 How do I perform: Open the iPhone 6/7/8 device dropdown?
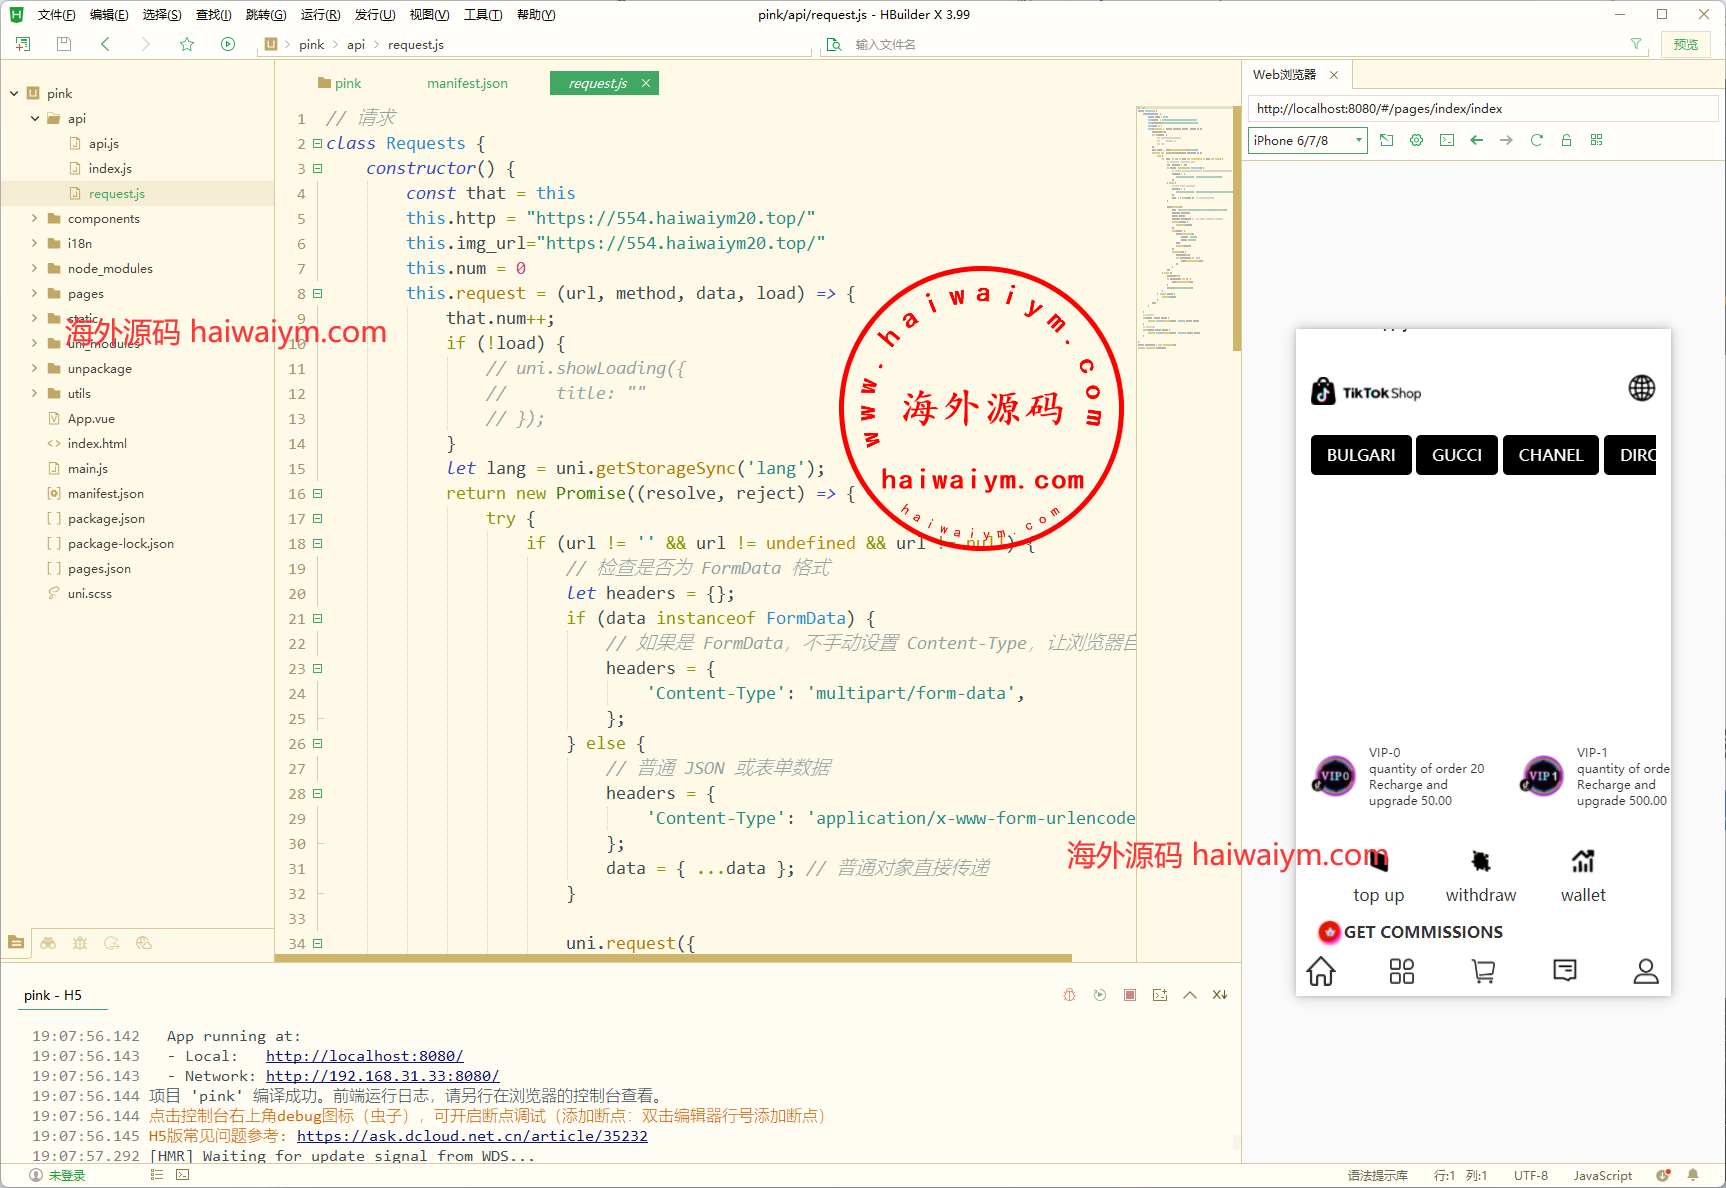[x=1307, y=141]
